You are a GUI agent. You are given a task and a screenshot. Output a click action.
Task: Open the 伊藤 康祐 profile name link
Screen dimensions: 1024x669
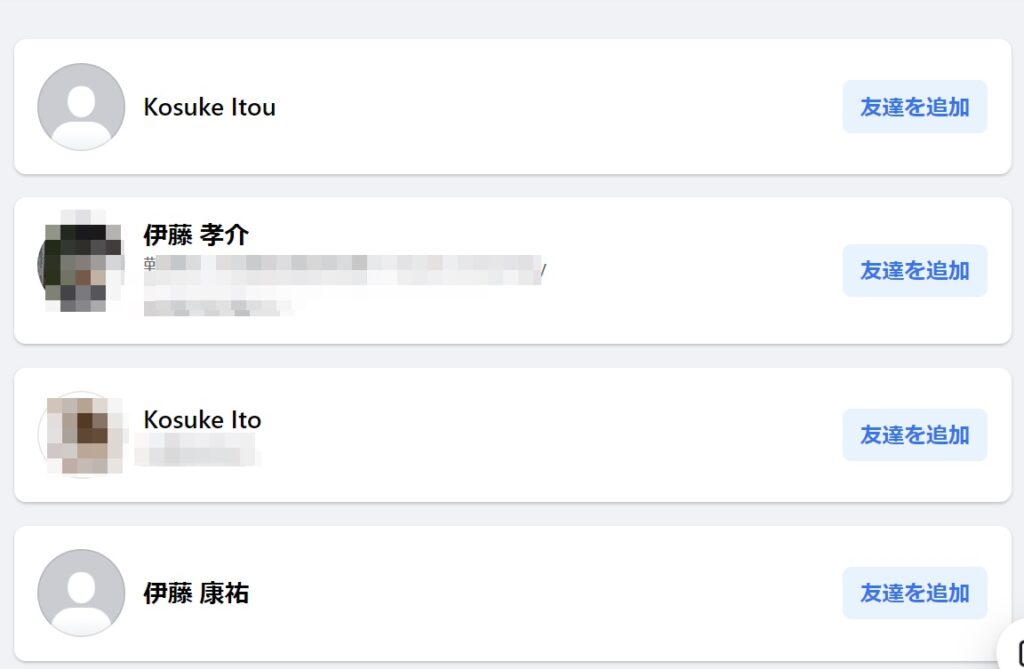coord(196,593)
